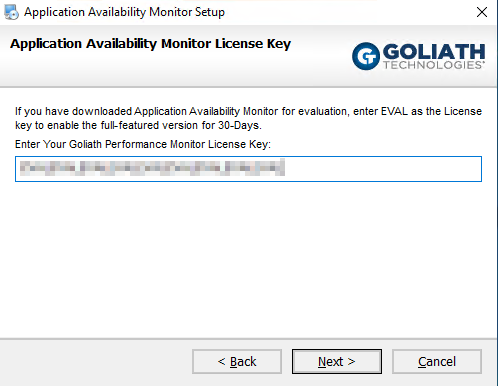Image resolution: width=498 pixels, height=386 pixels.
Task: Close the Application Availability Monitor Setup window
Action: click(x=482, y=12)
